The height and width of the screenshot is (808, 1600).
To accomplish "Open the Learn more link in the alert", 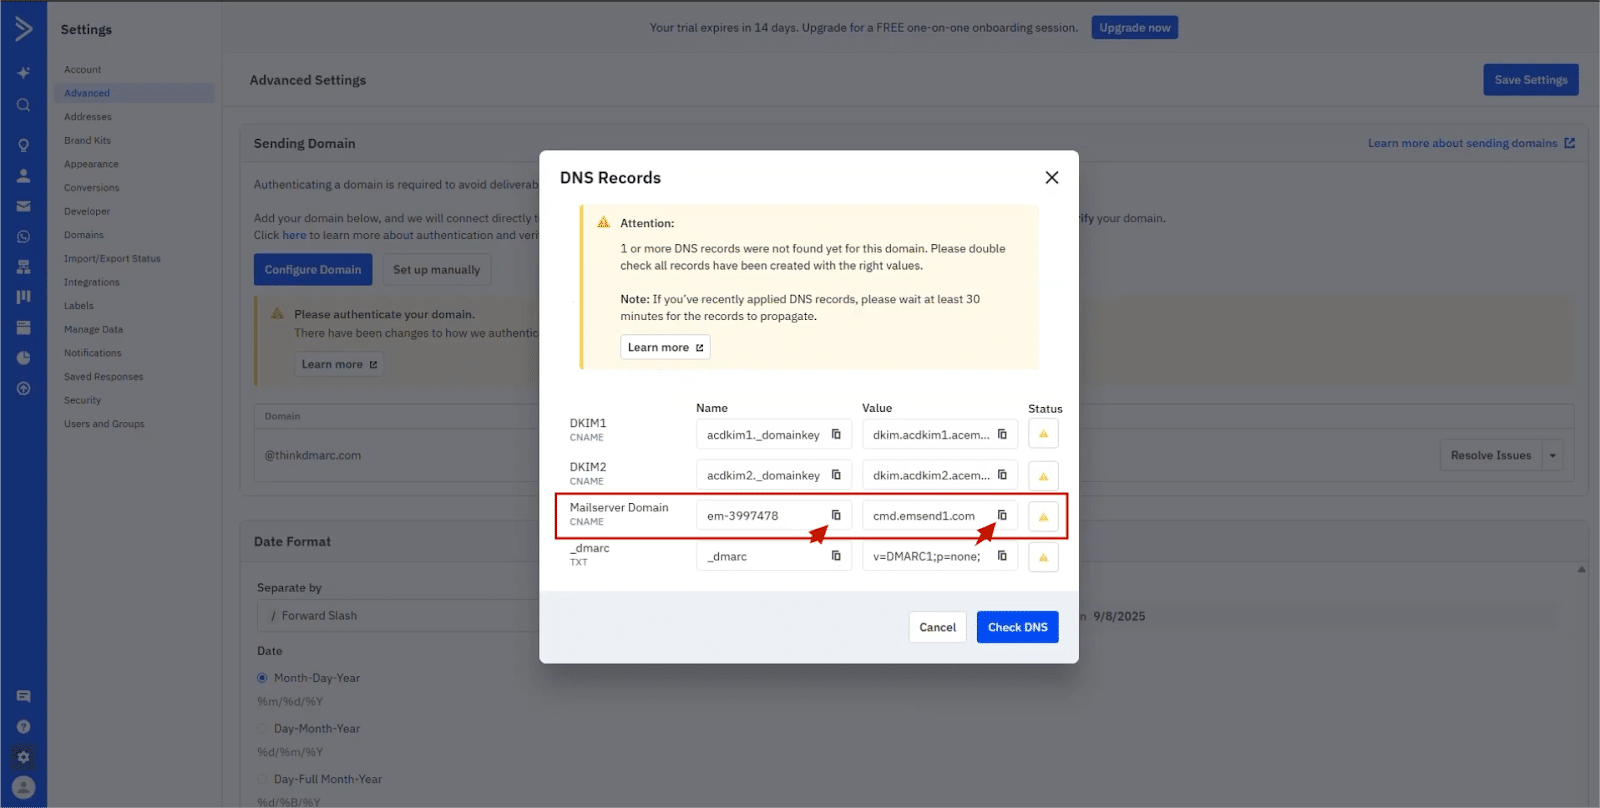I will (x=665, y=347).
